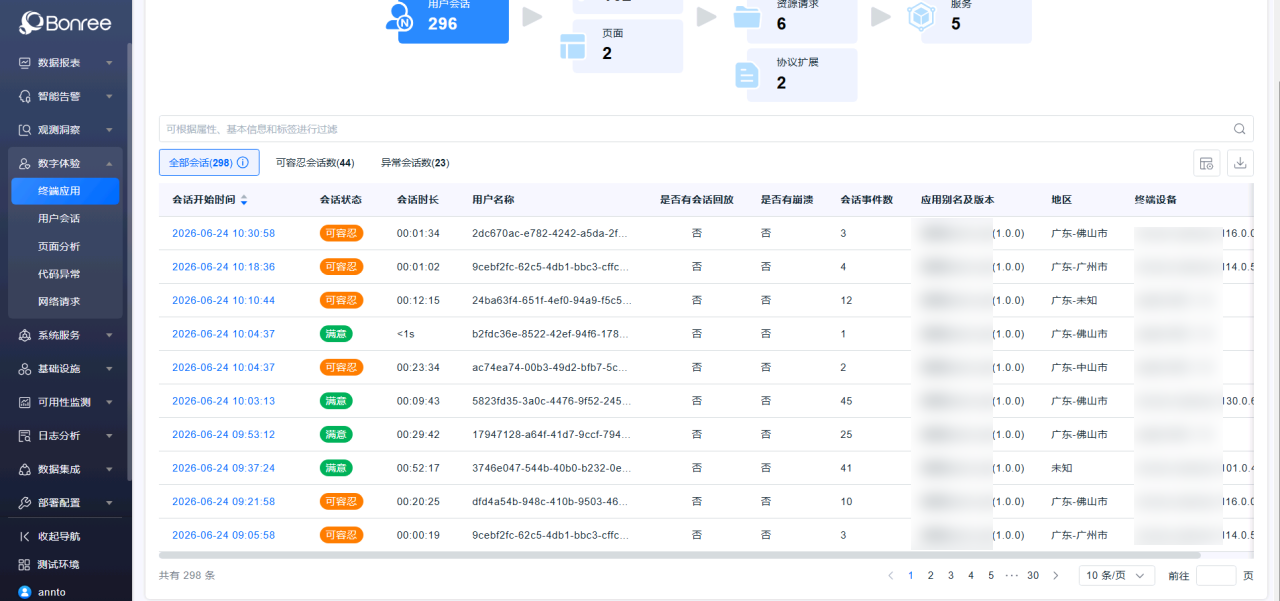Open 终端应用 in sidebar
This screenshot has width=1280, height=601.
pyautogui.click(x=65, y=191)
